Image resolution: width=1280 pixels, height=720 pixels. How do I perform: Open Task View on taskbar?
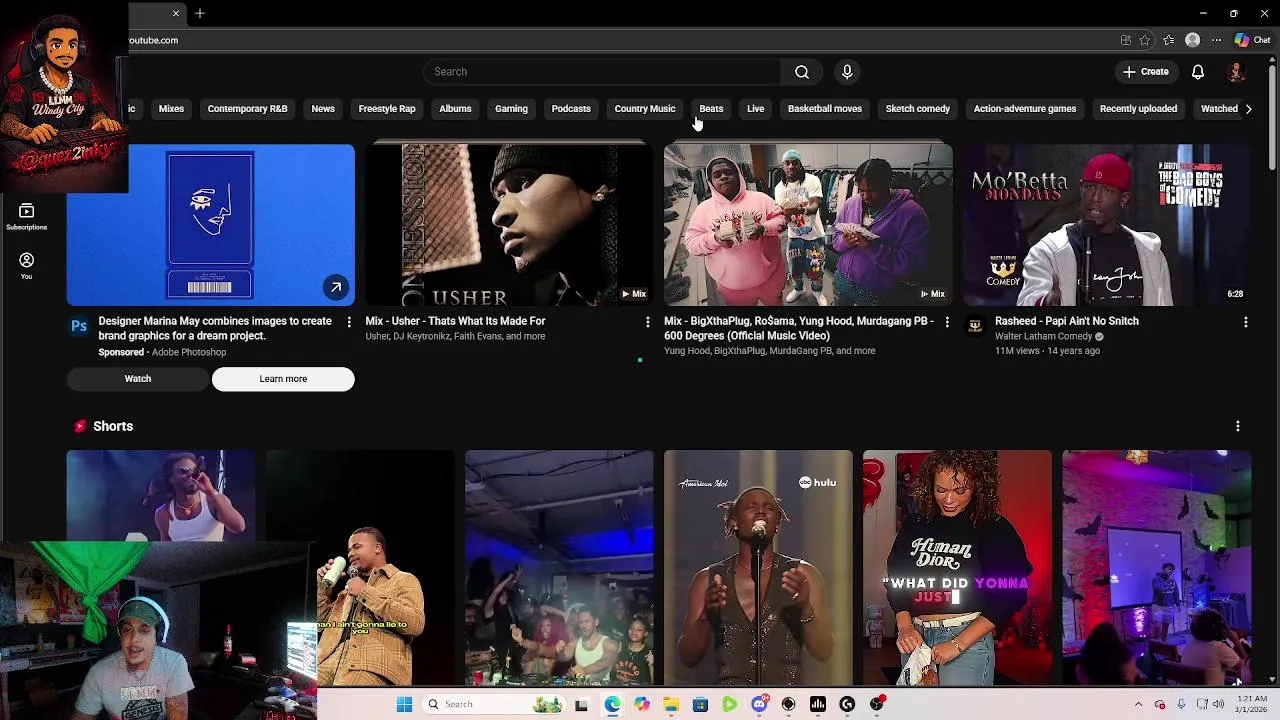(x=581, y=704)
